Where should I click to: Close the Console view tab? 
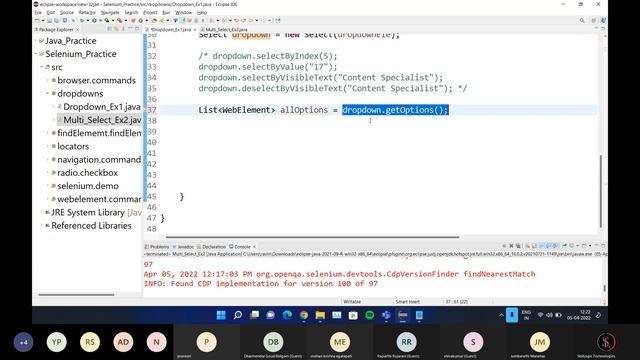pos(254,247)
